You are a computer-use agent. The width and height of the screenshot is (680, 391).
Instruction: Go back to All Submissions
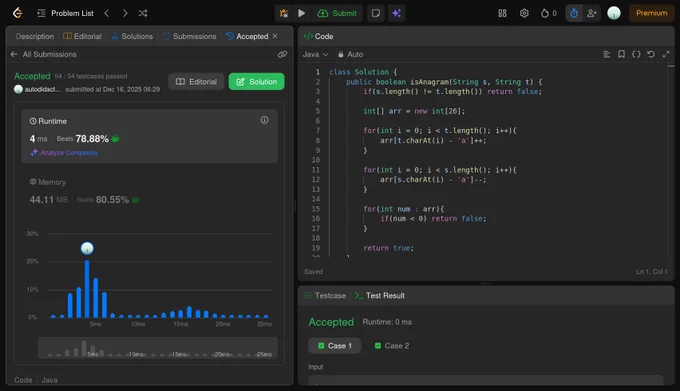pos(43,54)
